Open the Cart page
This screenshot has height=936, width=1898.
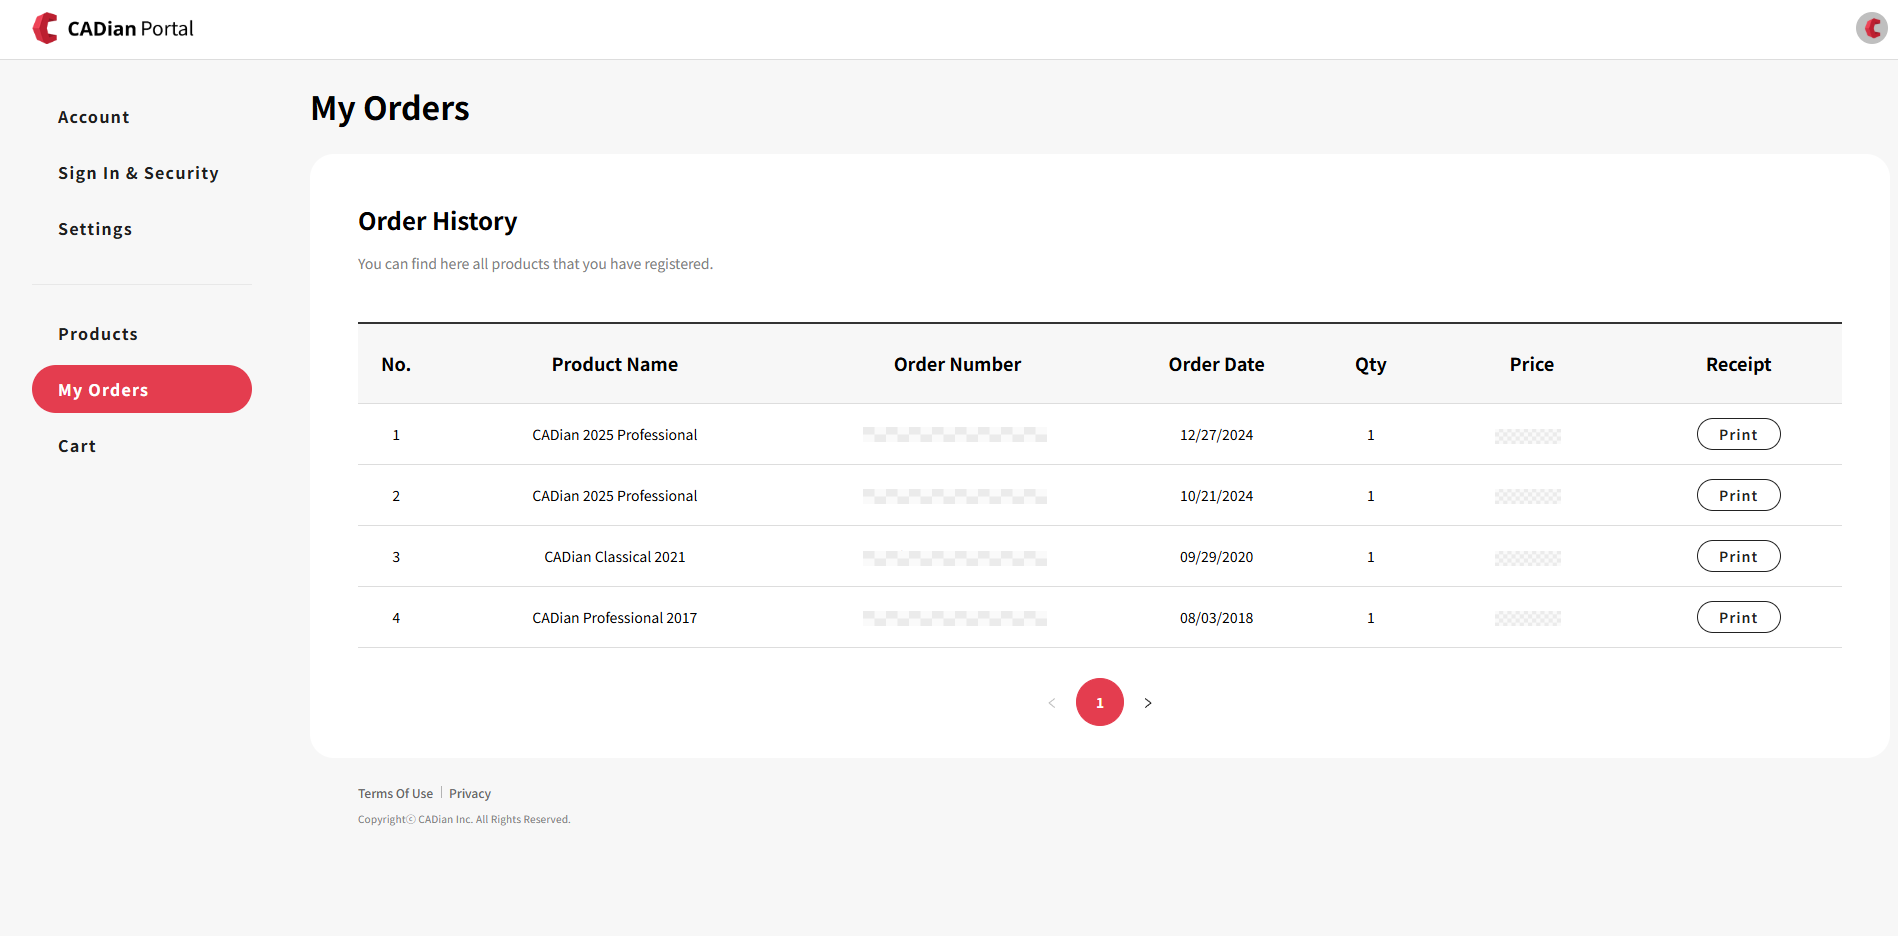(77, 446)
